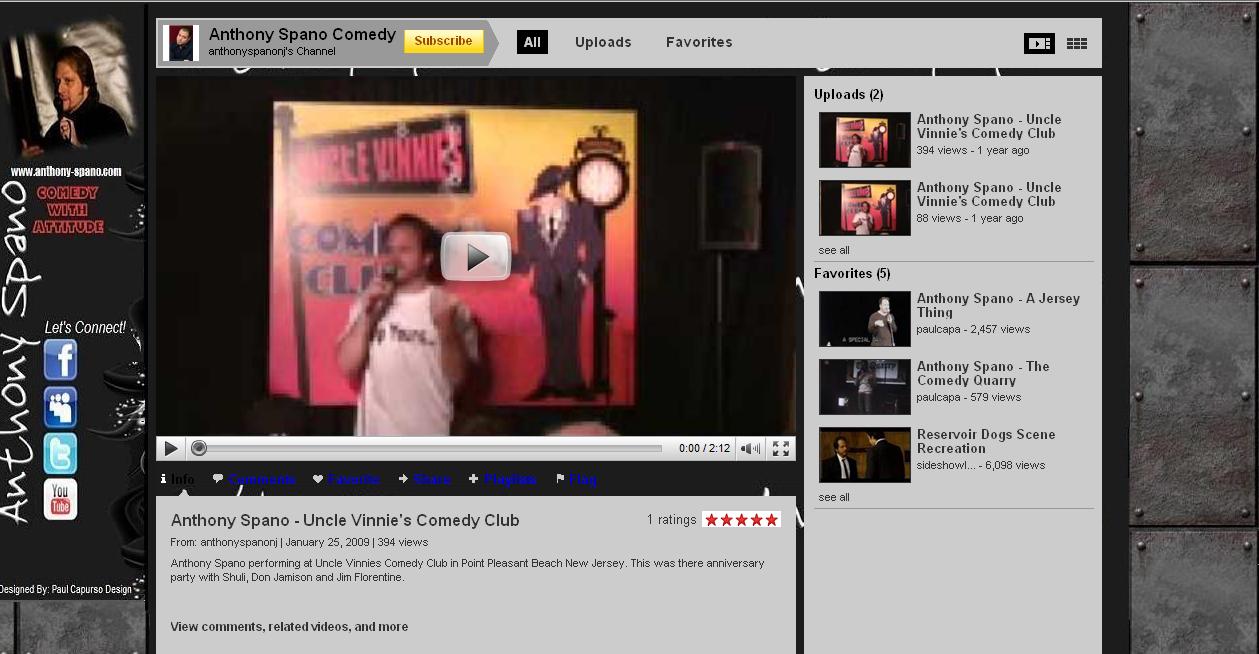Open the Comments tab below video
Viewport: 1259px width, 654px height.
tap(261, 480)
